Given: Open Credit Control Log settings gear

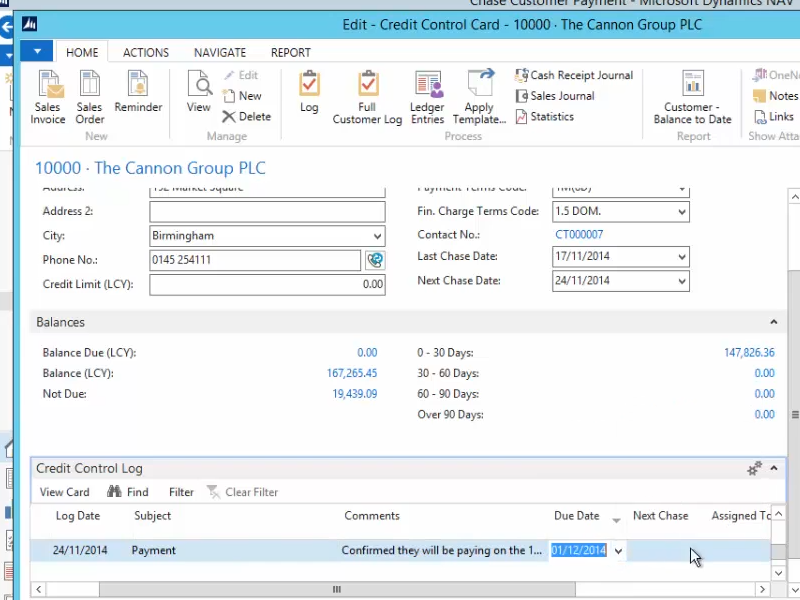Looking at the screenshot, I should click(754, 468).
